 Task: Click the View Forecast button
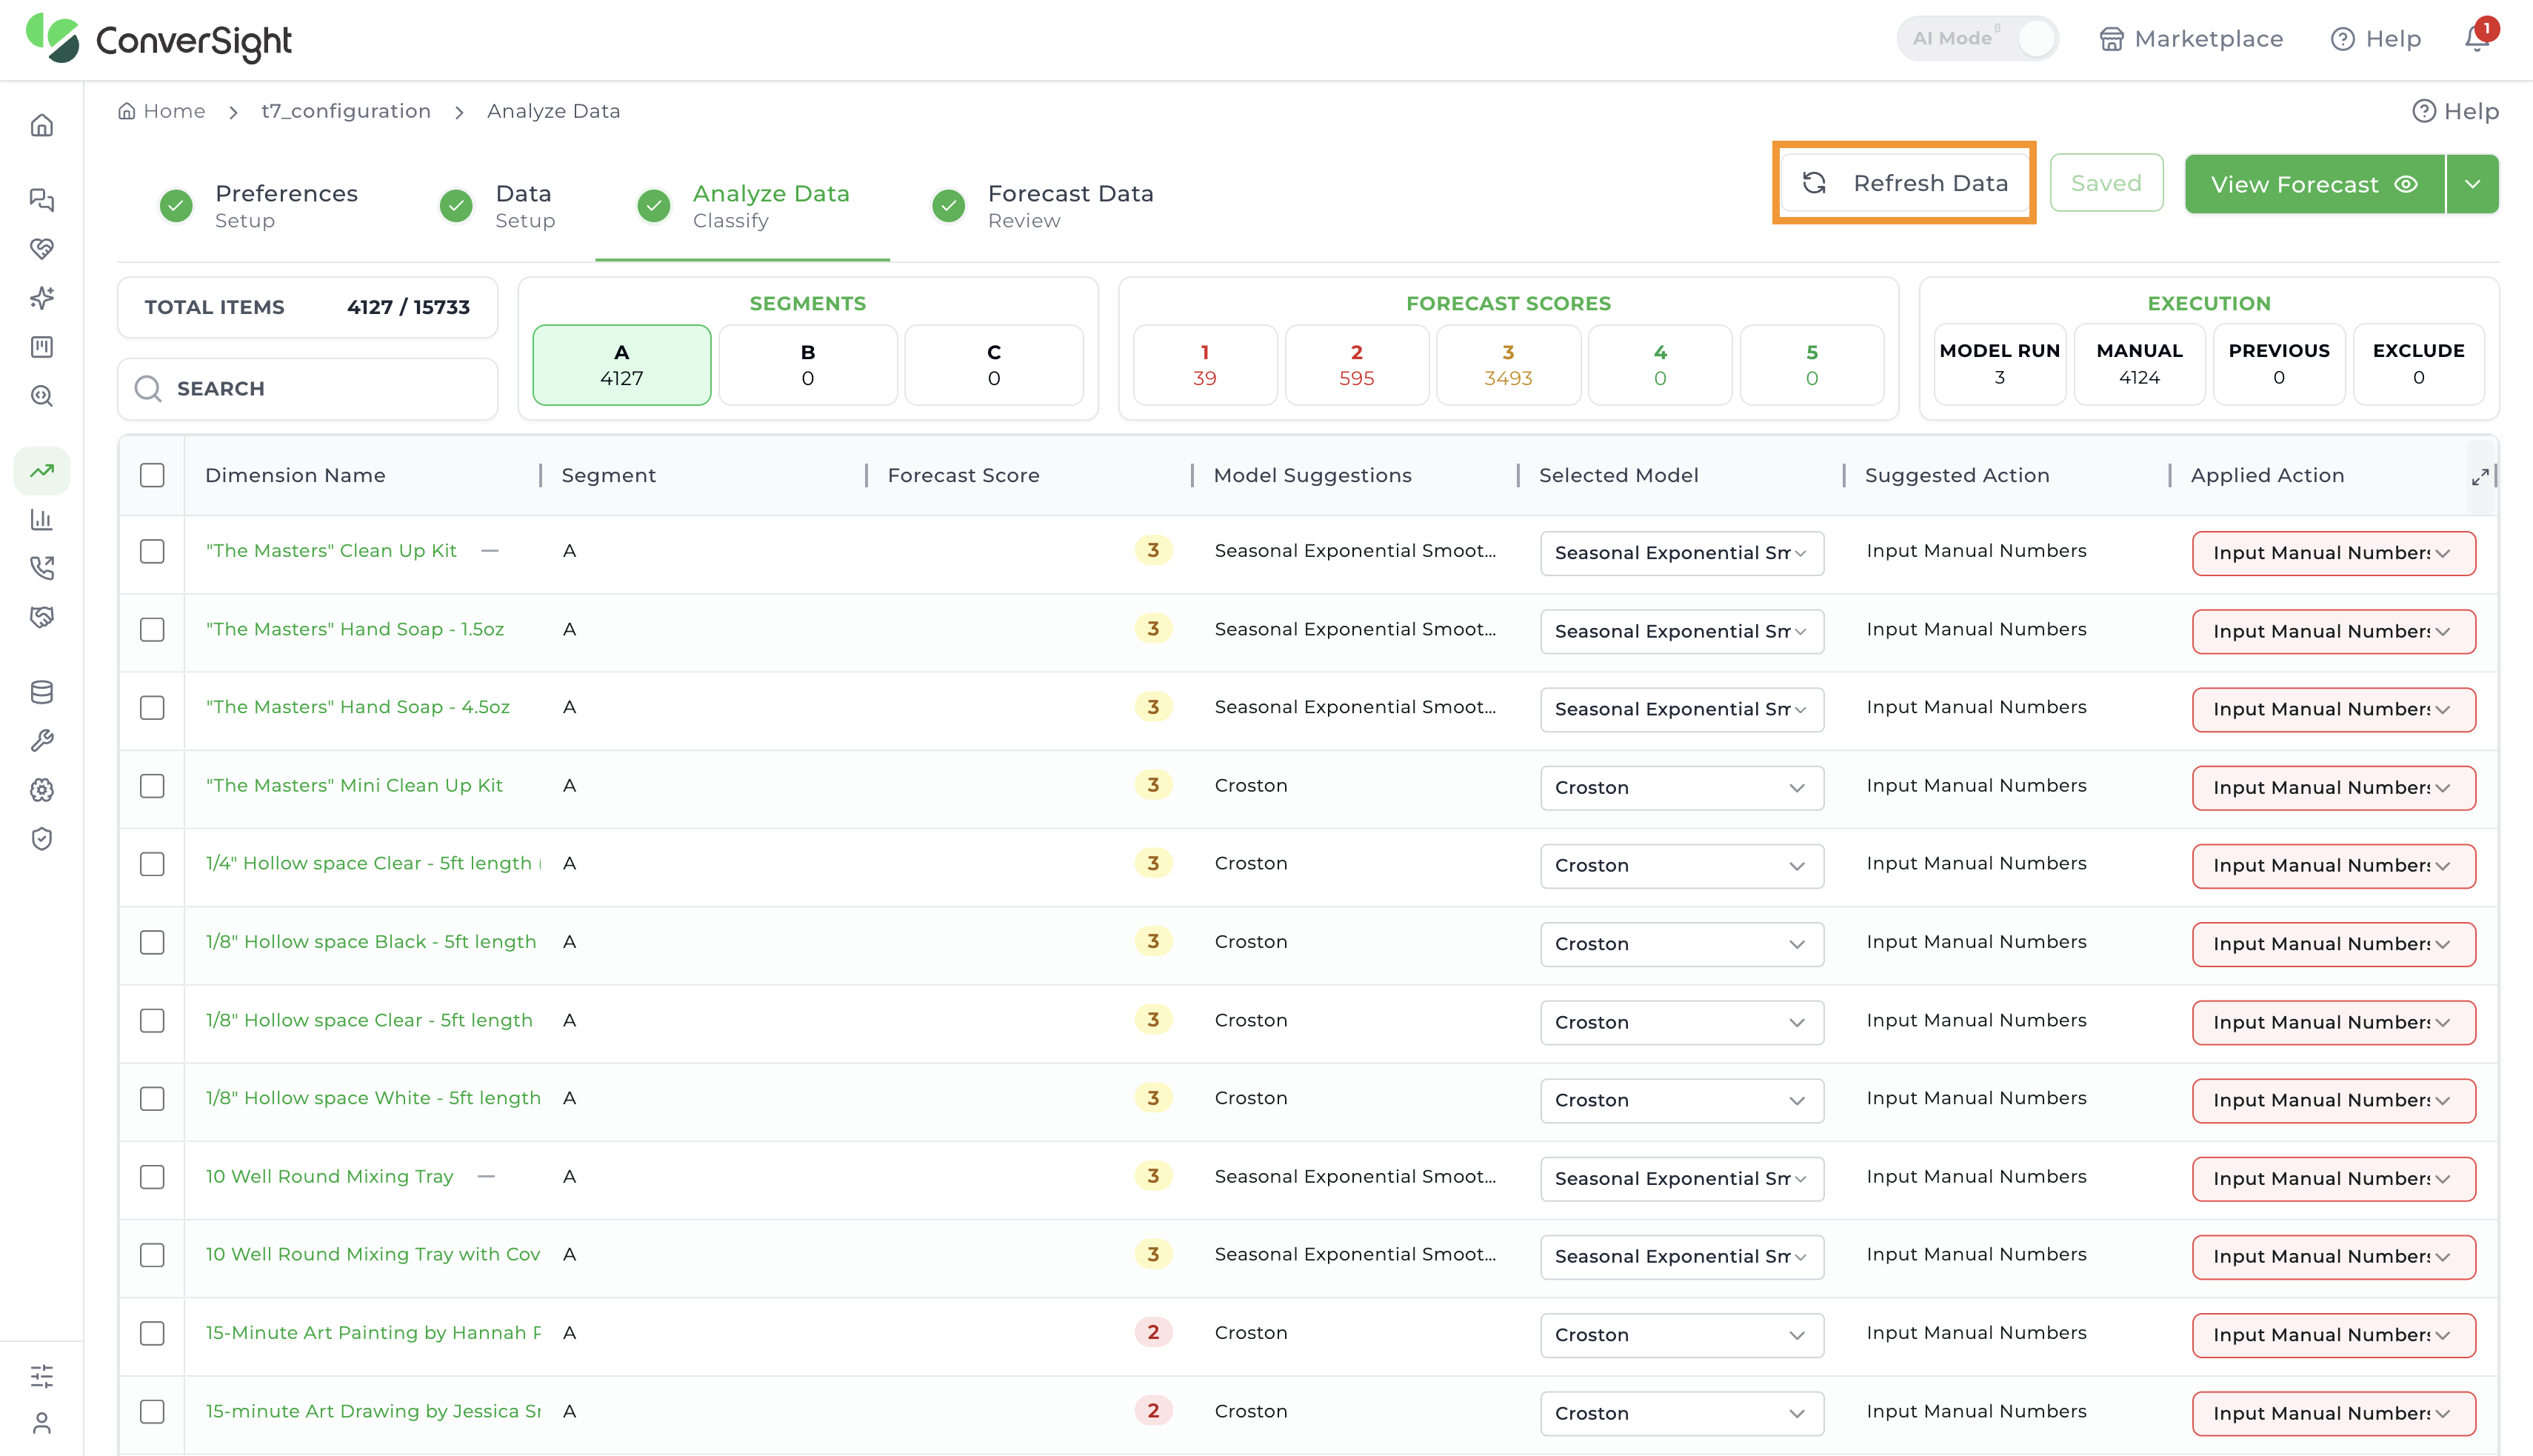point(2314,184)
